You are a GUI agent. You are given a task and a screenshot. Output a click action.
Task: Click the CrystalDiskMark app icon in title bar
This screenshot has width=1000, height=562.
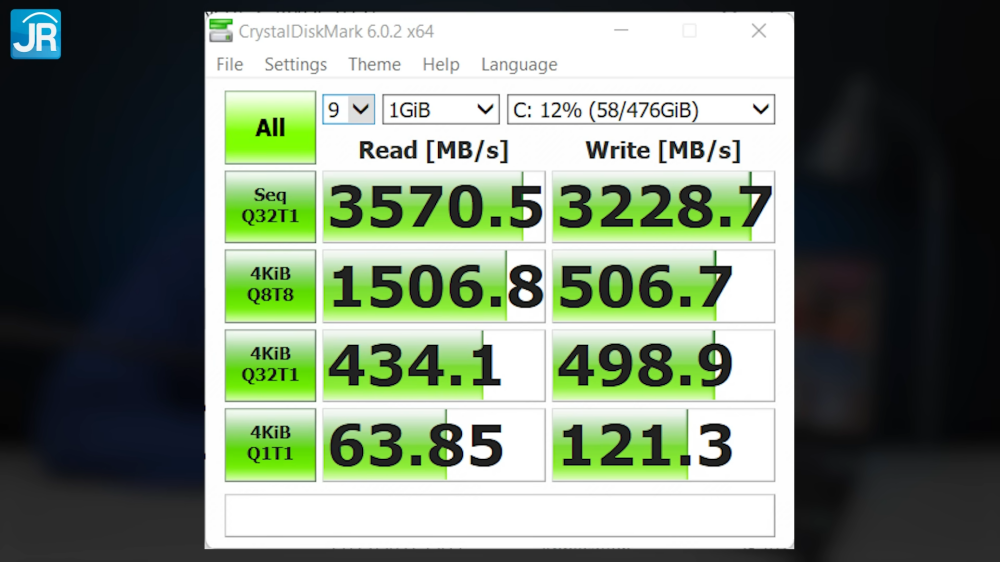[x=221, y=31]
